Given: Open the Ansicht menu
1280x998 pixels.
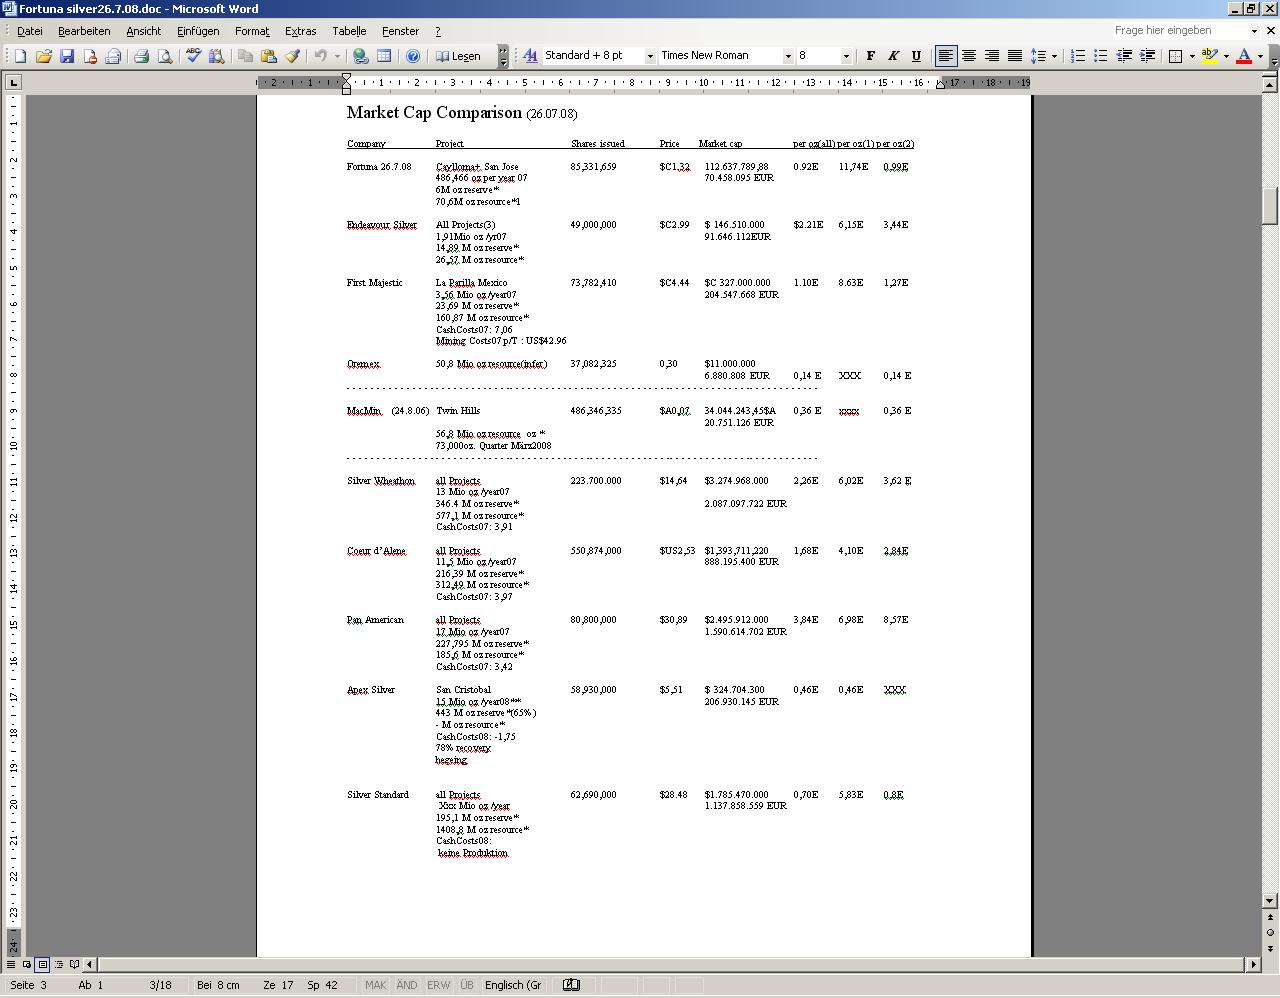Looking at the screenshot, I should click(143, 31).
